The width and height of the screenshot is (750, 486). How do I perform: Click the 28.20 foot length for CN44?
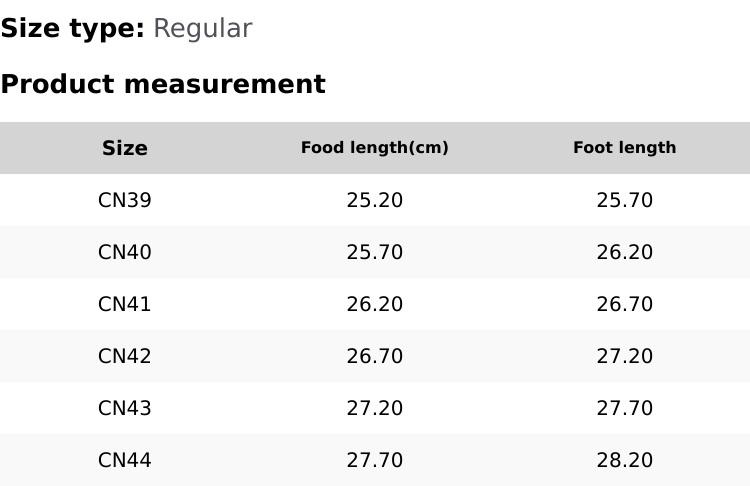coord(625,461)
